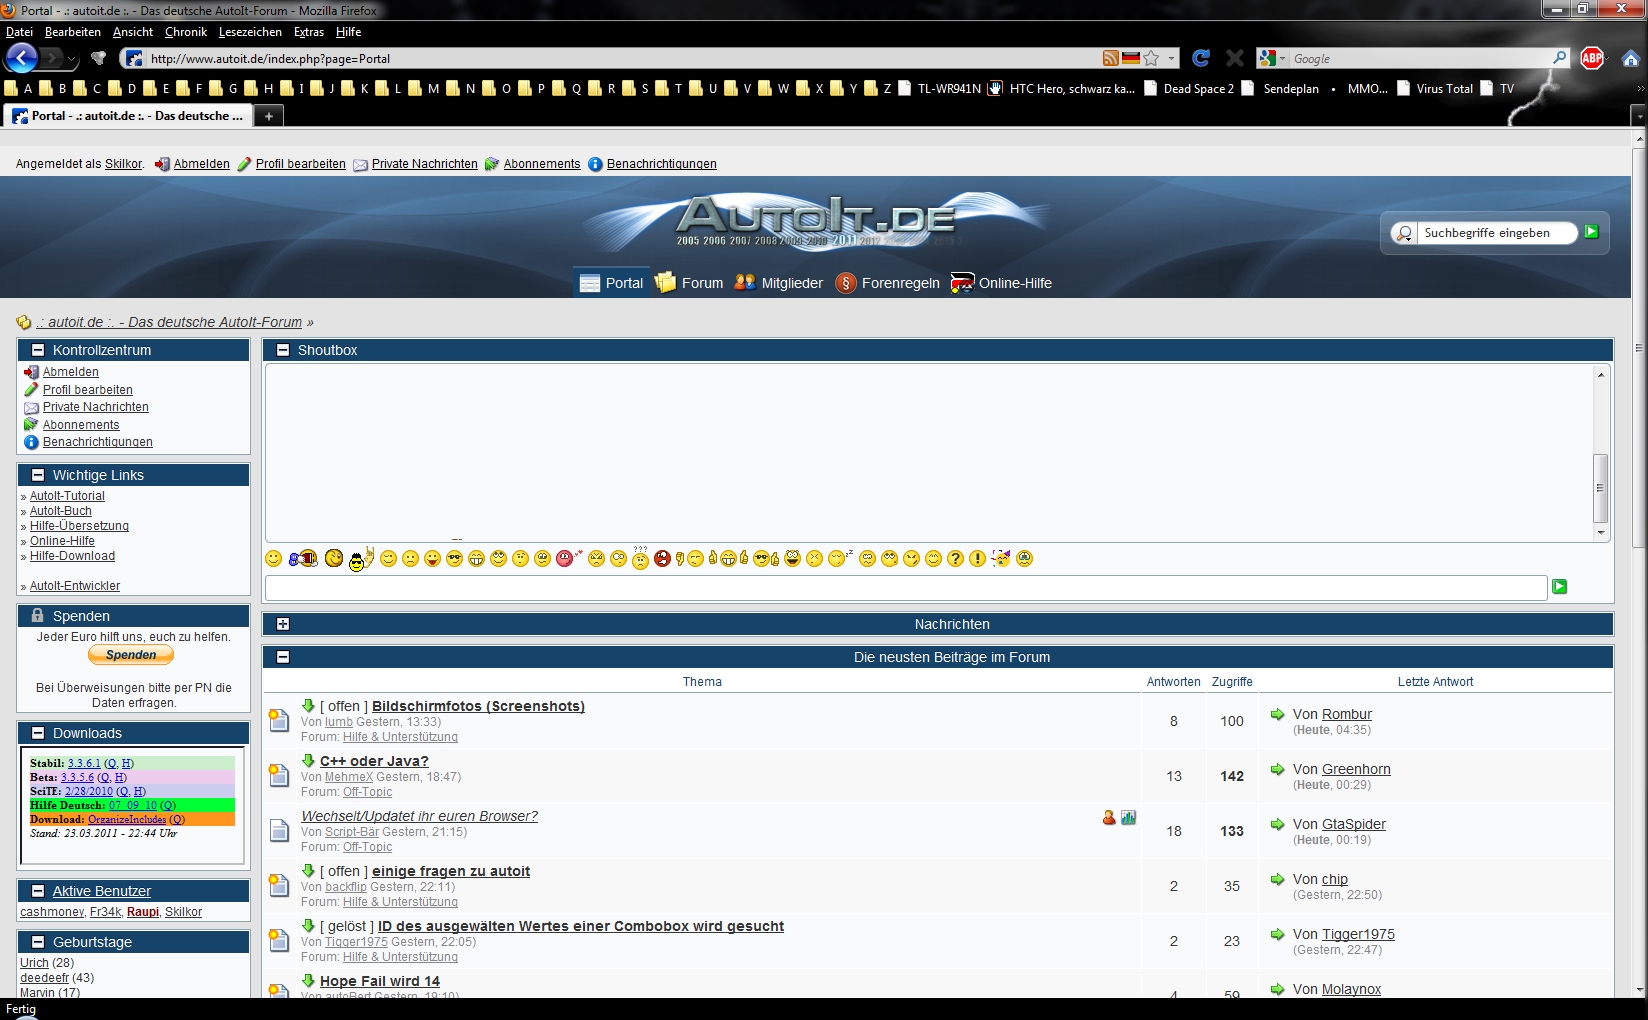Go to the Forum navigation tab

tap(690, 283)
